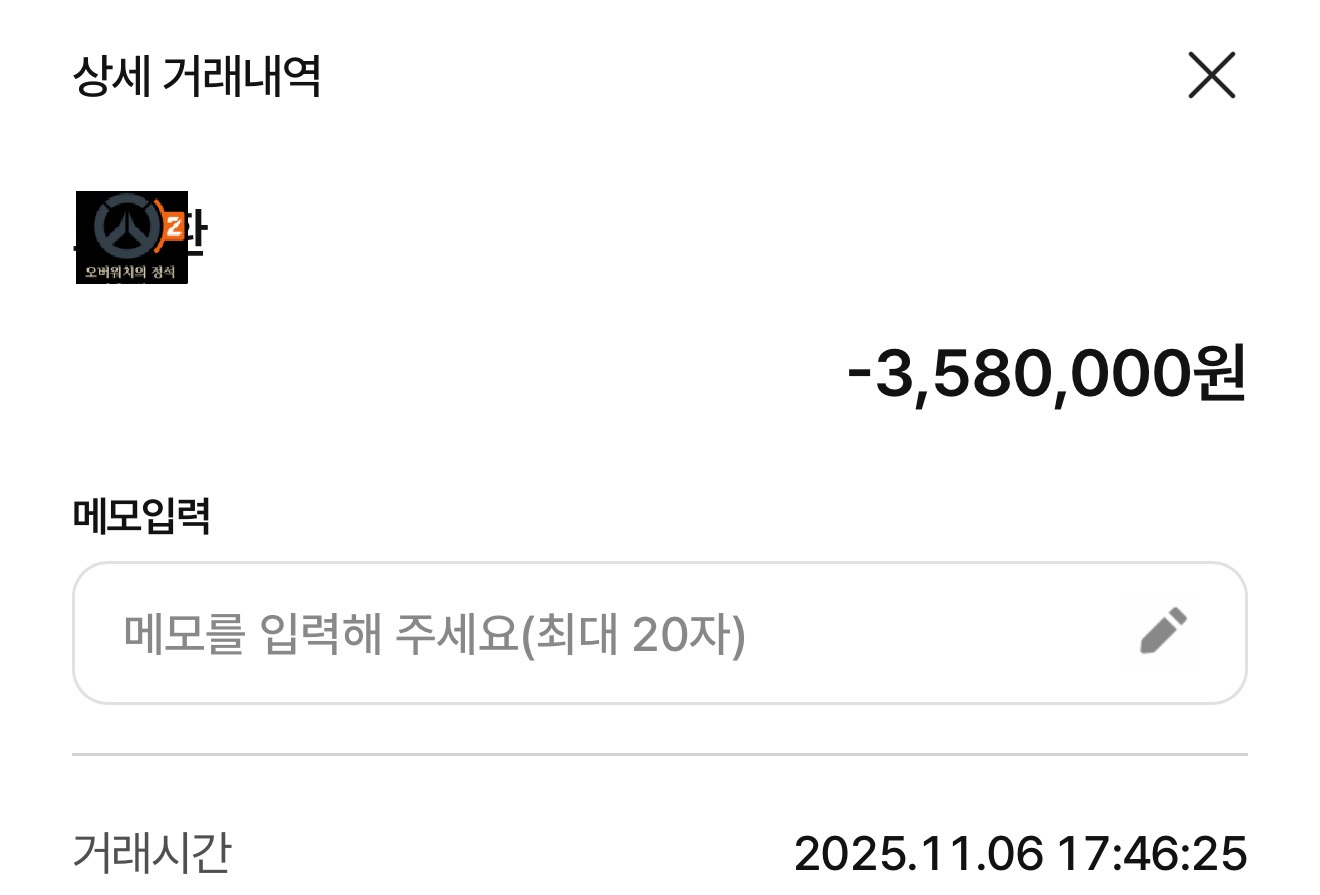Viewport: 1320px width, 895px height.
Task: Click the partially hidden character beside the logo
Action: 197,232
